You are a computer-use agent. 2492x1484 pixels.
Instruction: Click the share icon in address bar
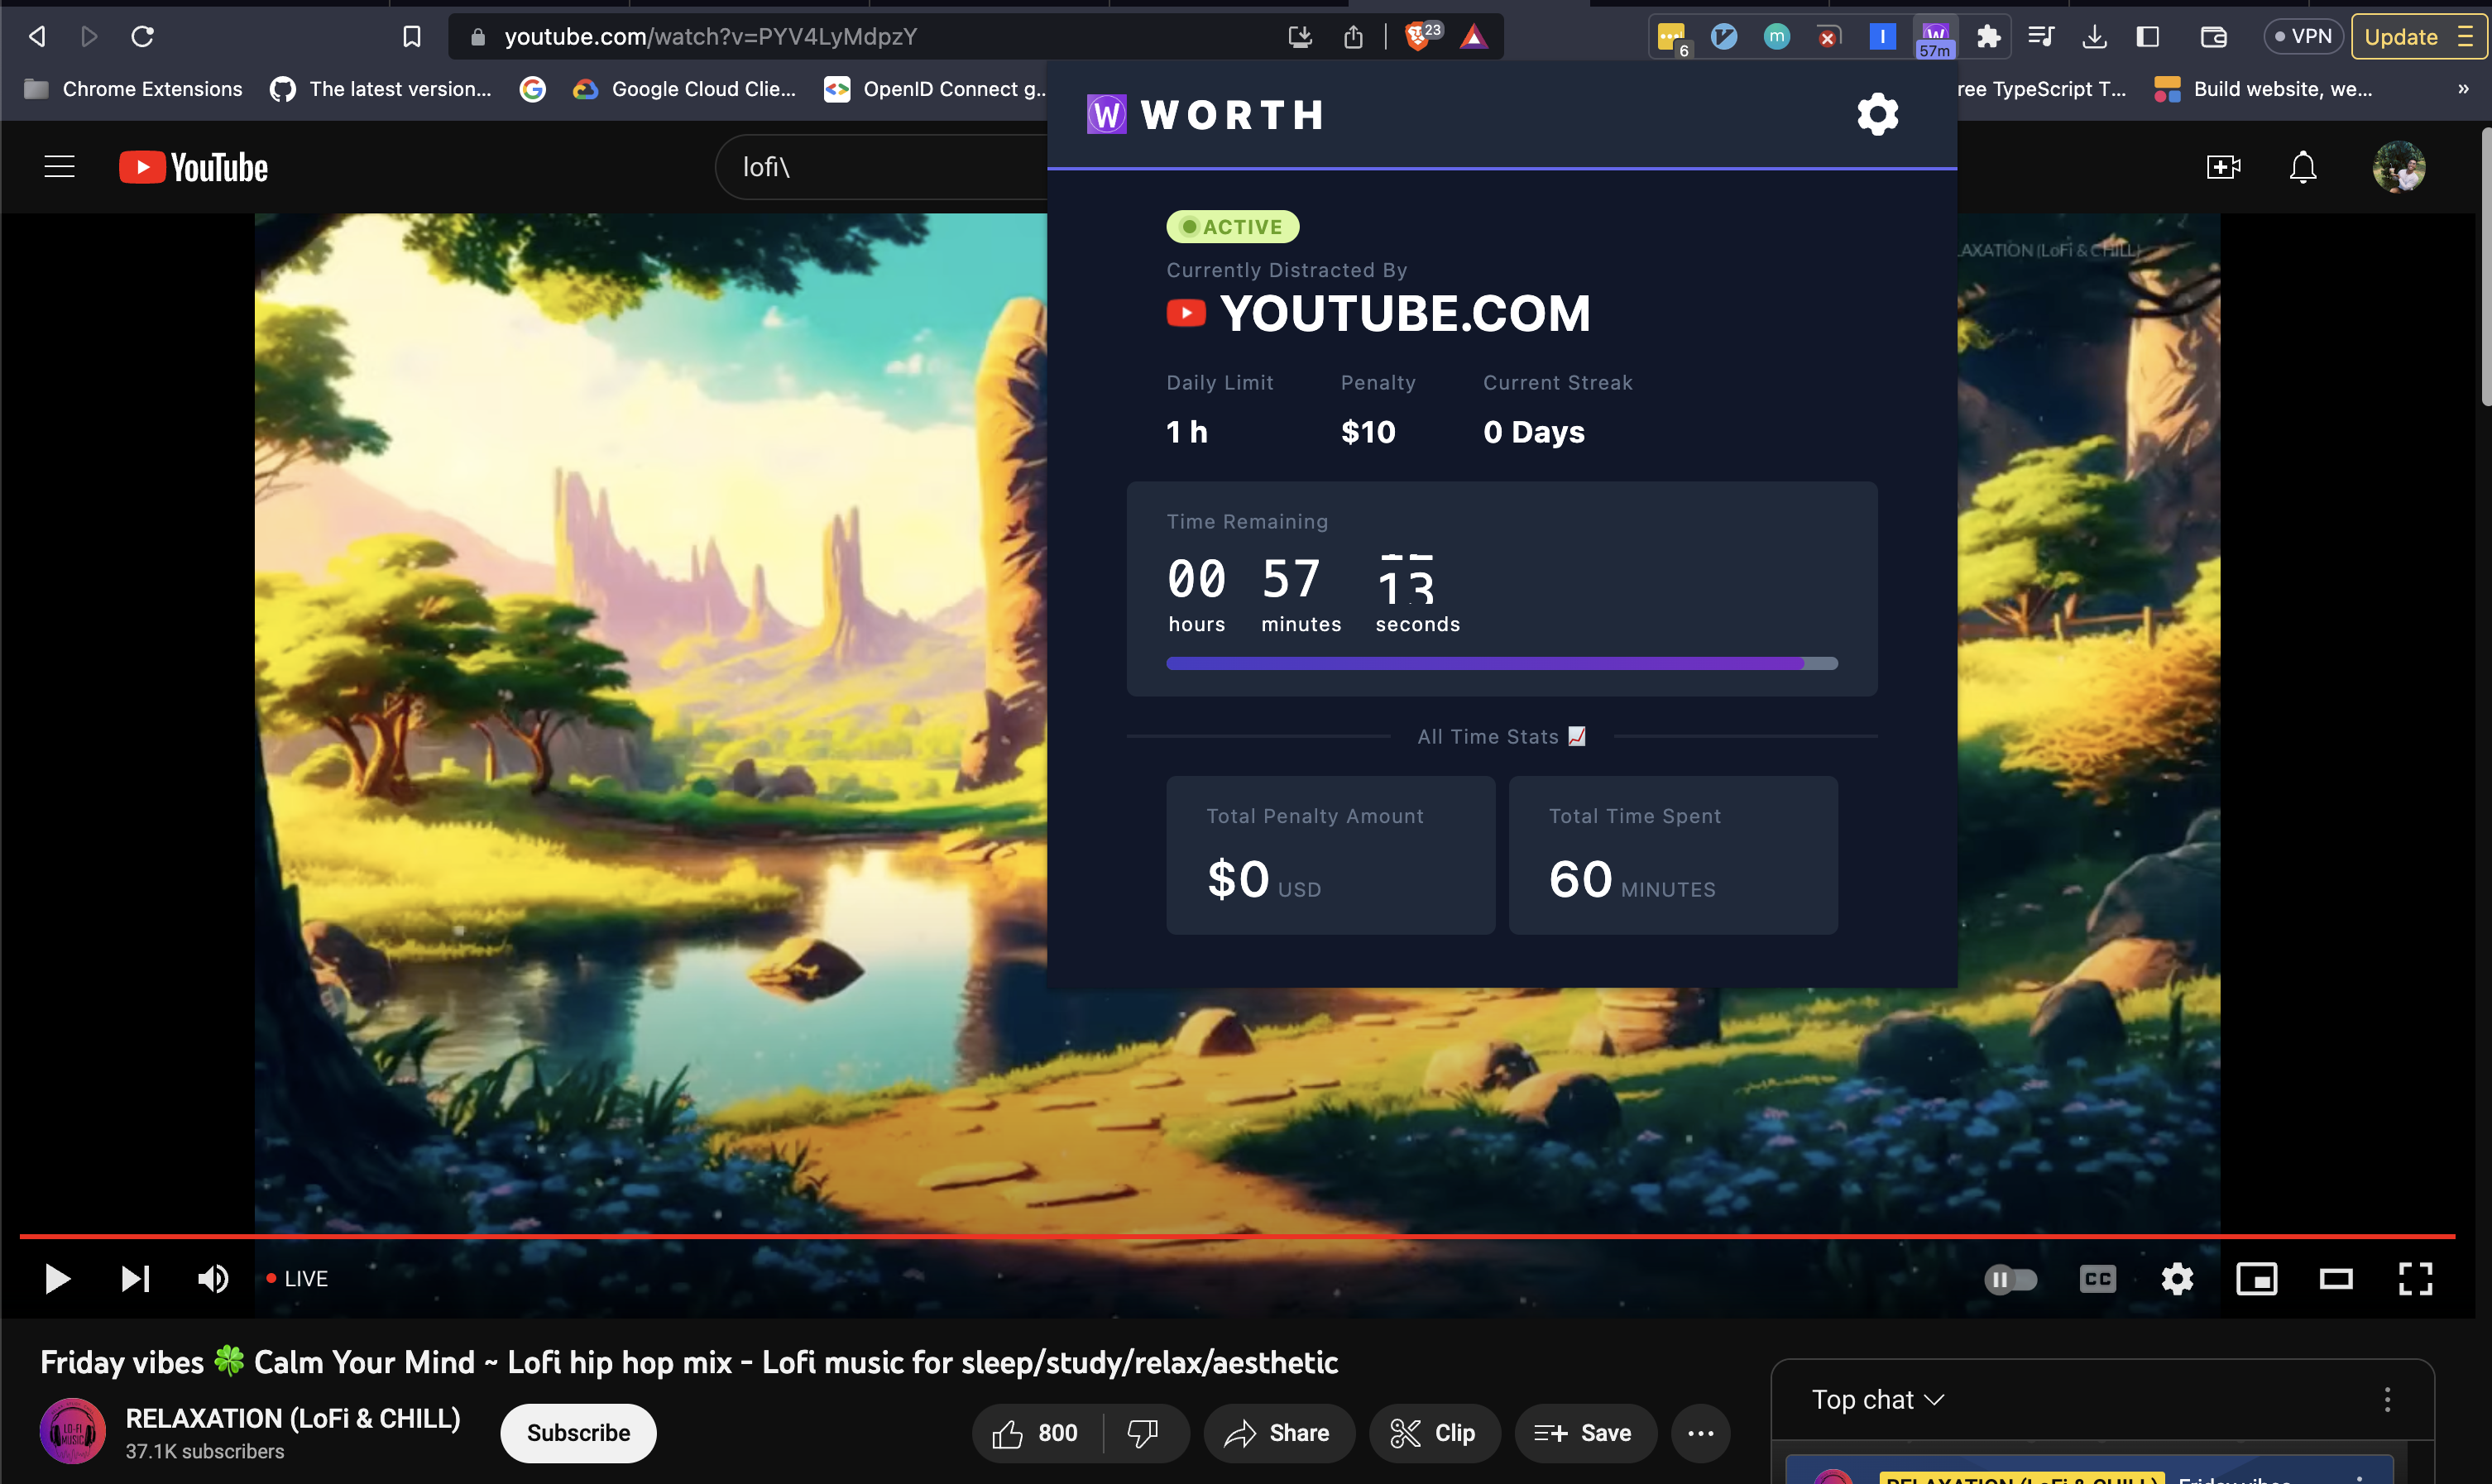(1353, 37)
